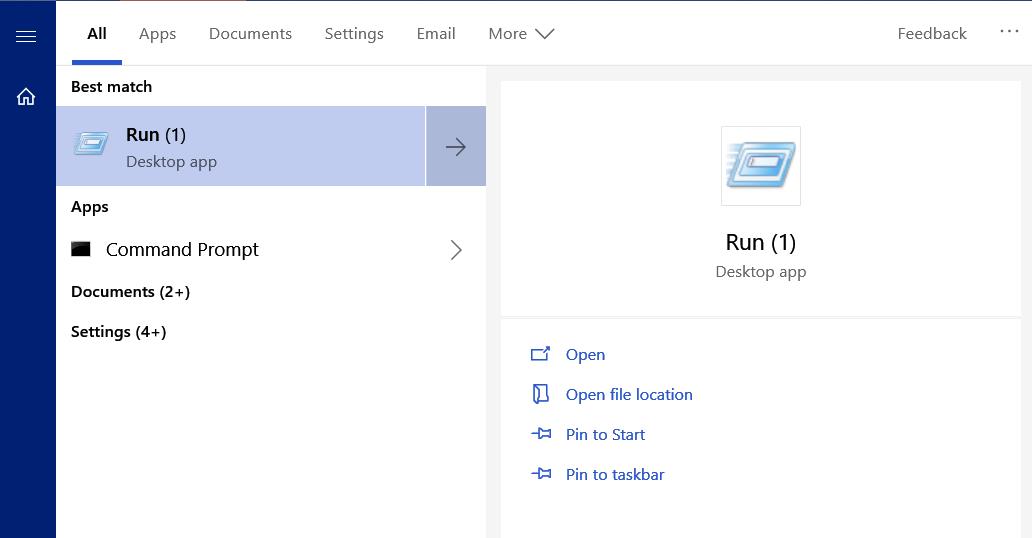Open the More filter dropdown
The height and width of the screenshot is (538, 1032).
tap(521, 34)
